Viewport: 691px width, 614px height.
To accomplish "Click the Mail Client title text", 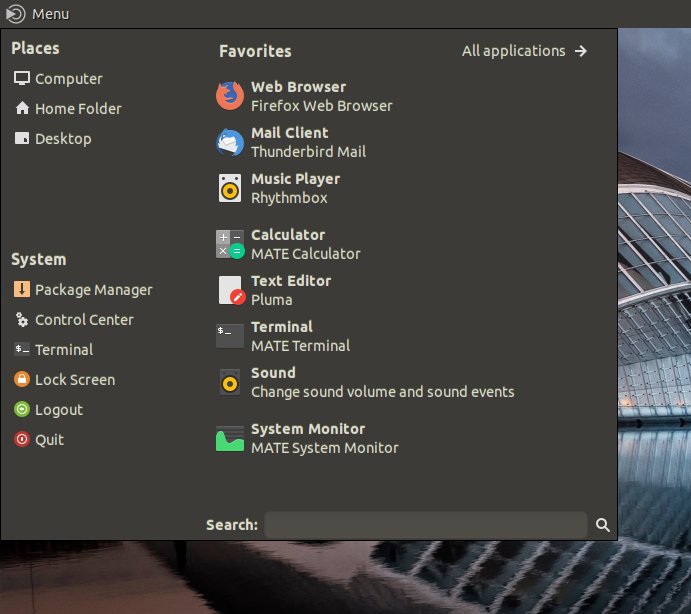I will 290,133.
